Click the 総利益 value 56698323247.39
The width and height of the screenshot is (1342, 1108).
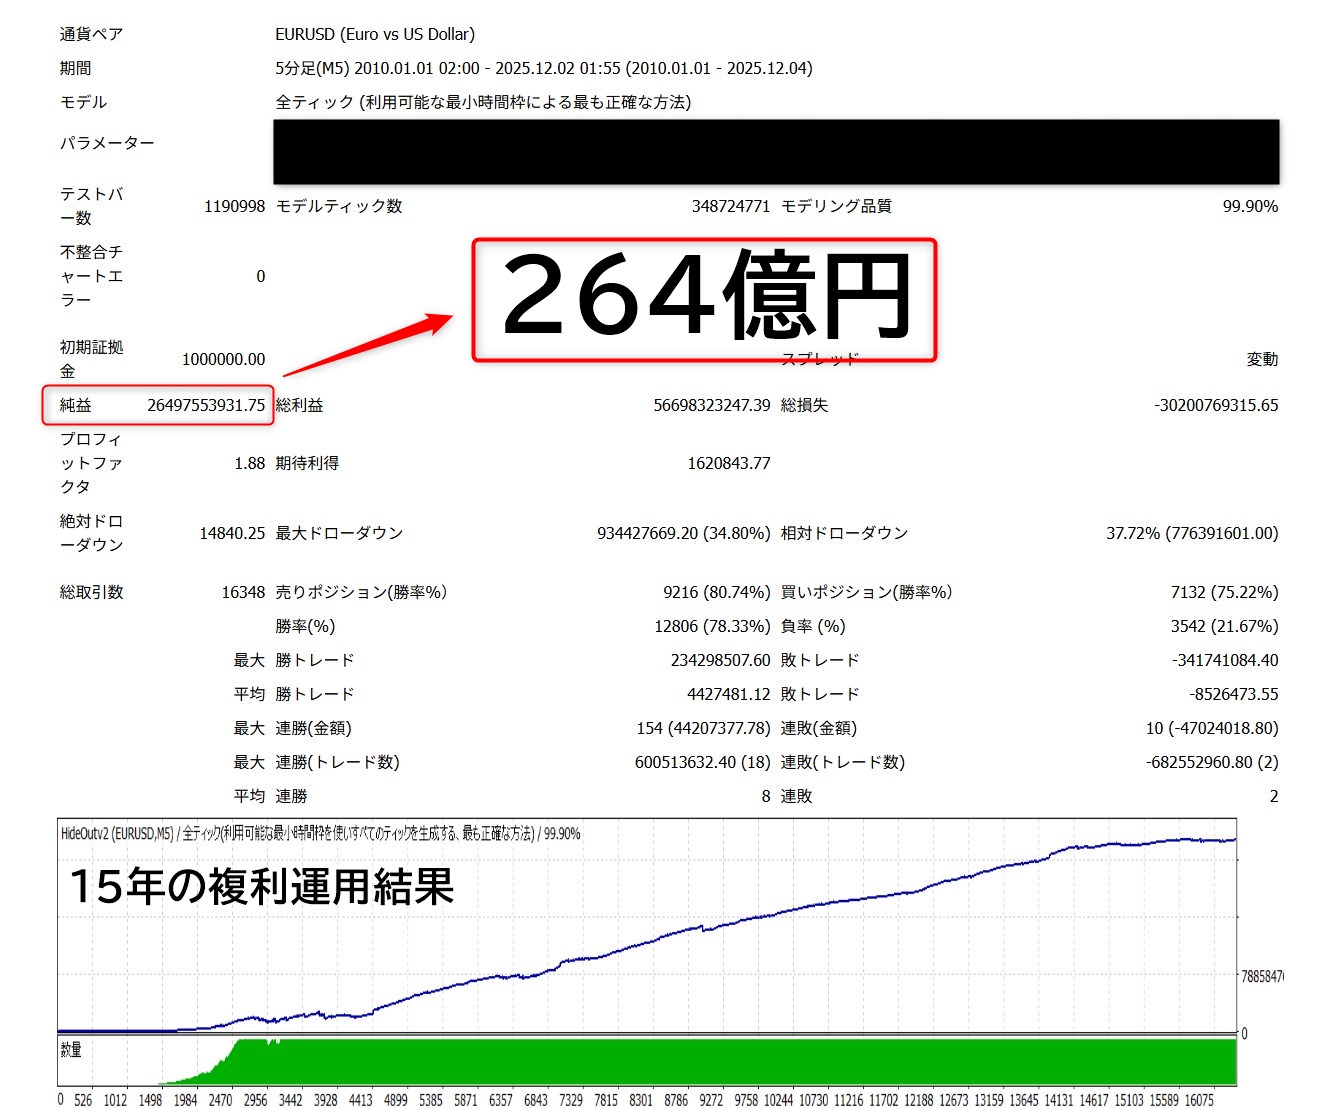click(711, 405)
